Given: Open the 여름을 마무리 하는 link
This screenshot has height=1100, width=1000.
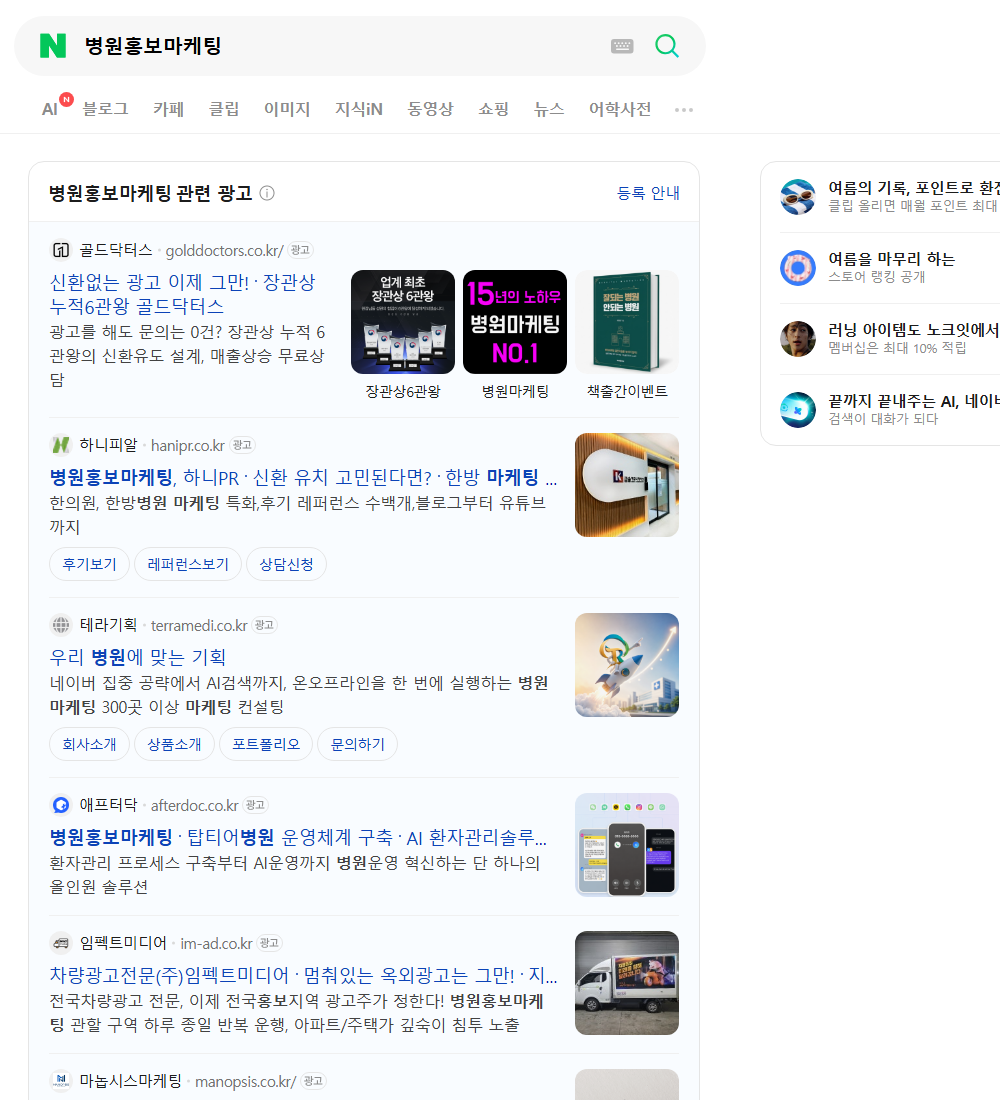Looking at the screenshot, I should [x=891, y=259].
